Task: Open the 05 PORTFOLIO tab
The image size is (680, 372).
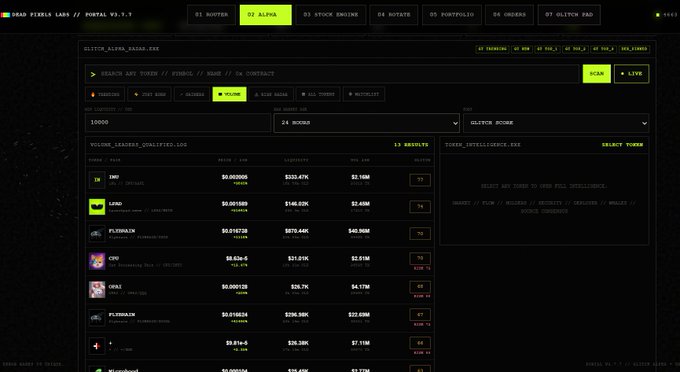Action: click(451, 15)
